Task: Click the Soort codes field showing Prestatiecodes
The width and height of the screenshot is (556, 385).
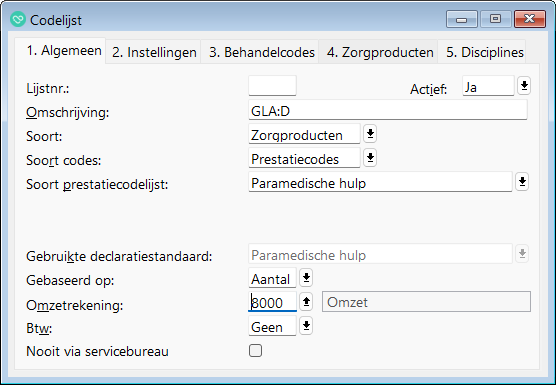Action: click(304, 158)
